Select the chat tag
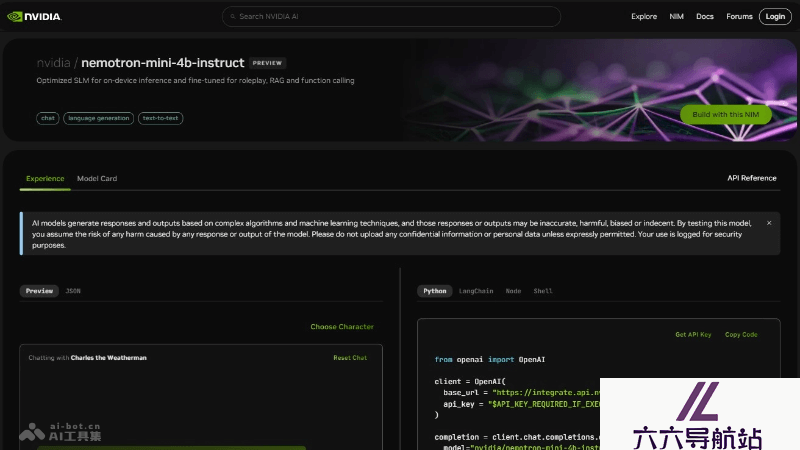 tap(48, 118)
